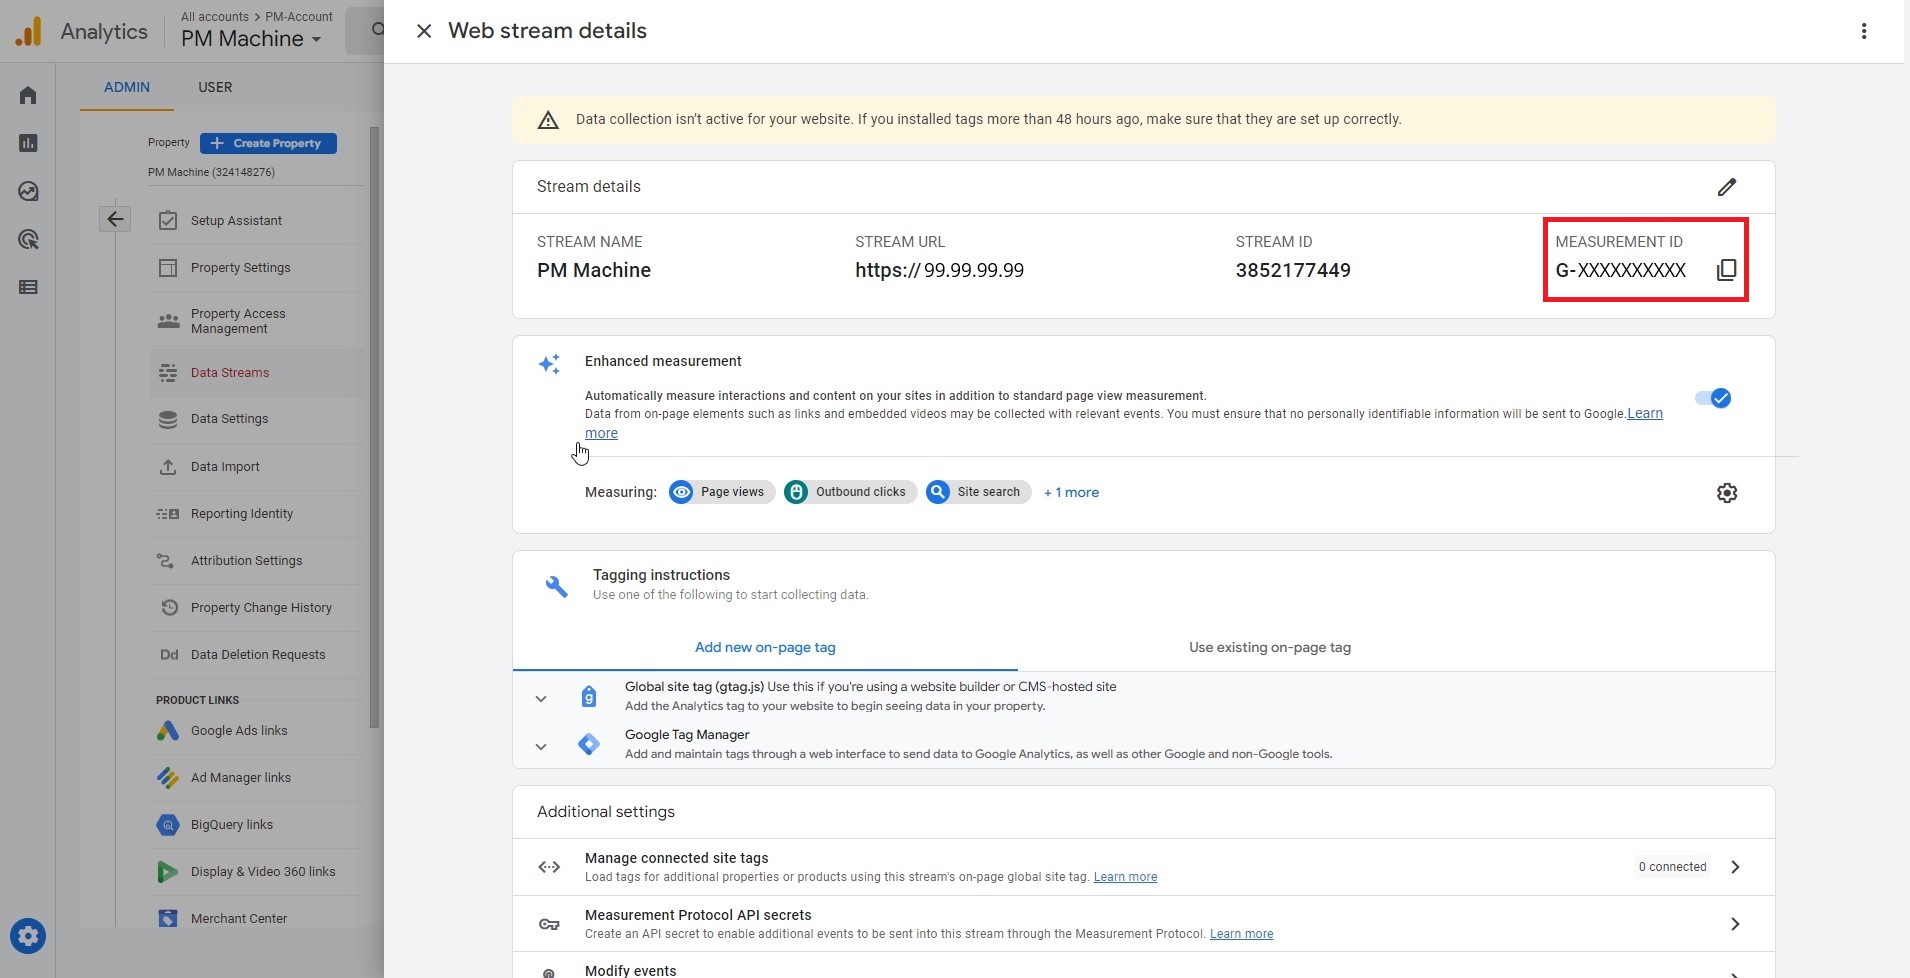Turn off the Enhanced measurement toggle
The image size is (1910, 978).
[1713, 398]
